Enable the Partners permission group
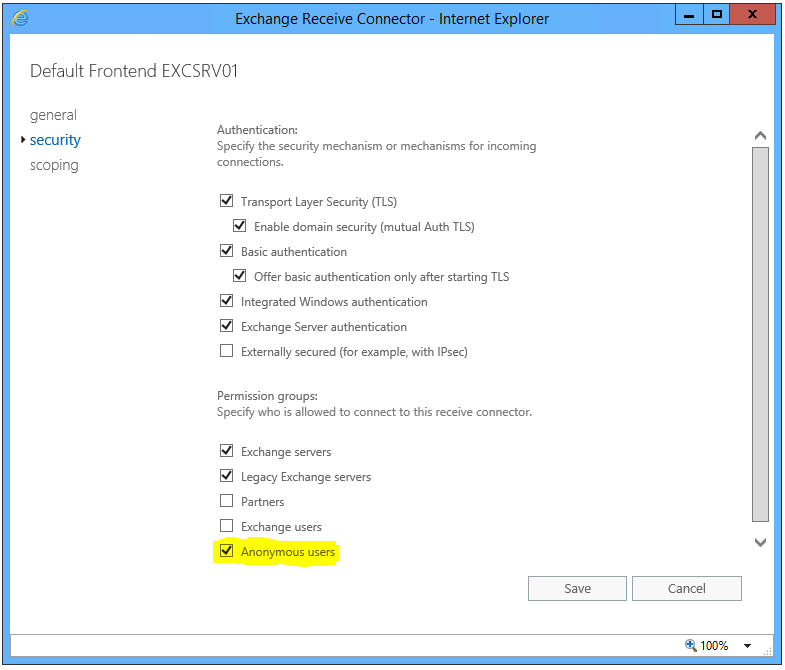This screenshot has width=785, height=670. click(x=226, y=501)
